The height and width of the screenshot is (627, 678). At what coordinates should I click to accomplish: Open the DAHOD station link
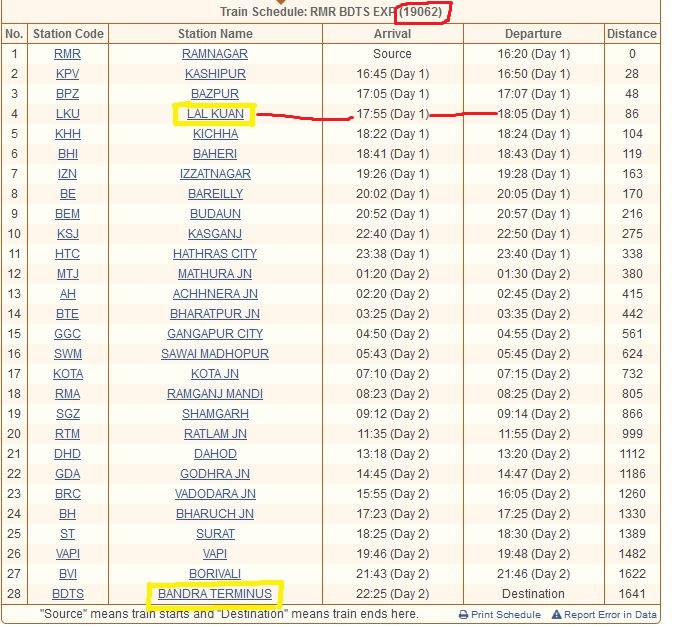215,454
